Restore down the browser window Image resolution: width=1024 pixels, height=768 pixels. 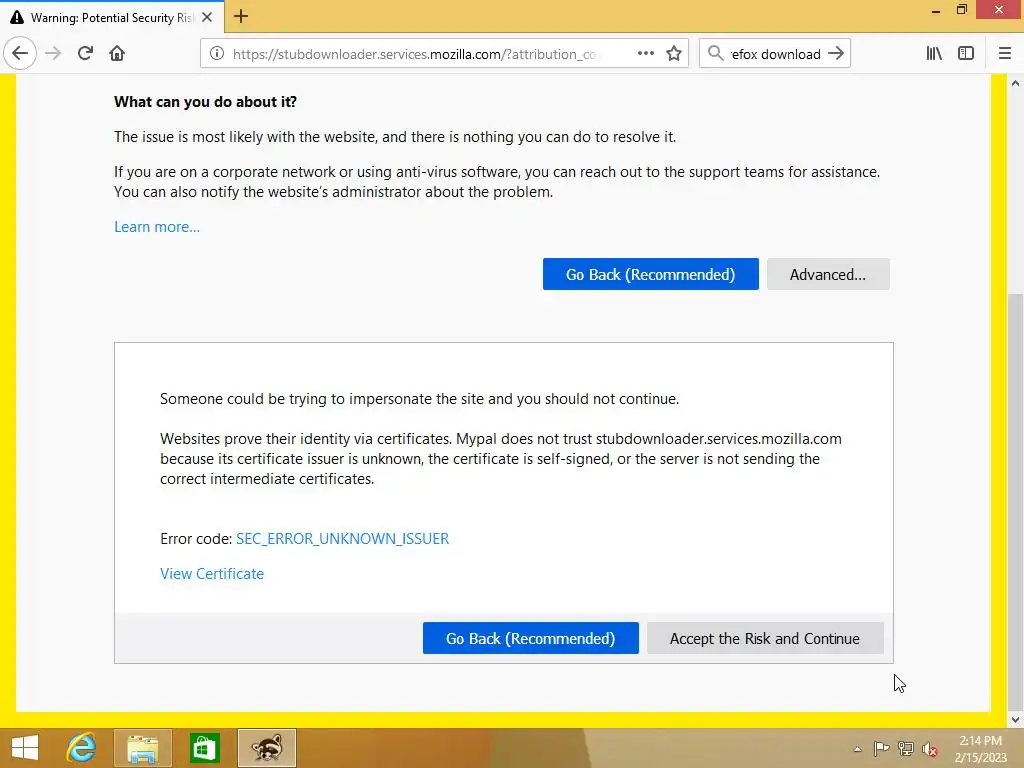(x=961, y=10)
